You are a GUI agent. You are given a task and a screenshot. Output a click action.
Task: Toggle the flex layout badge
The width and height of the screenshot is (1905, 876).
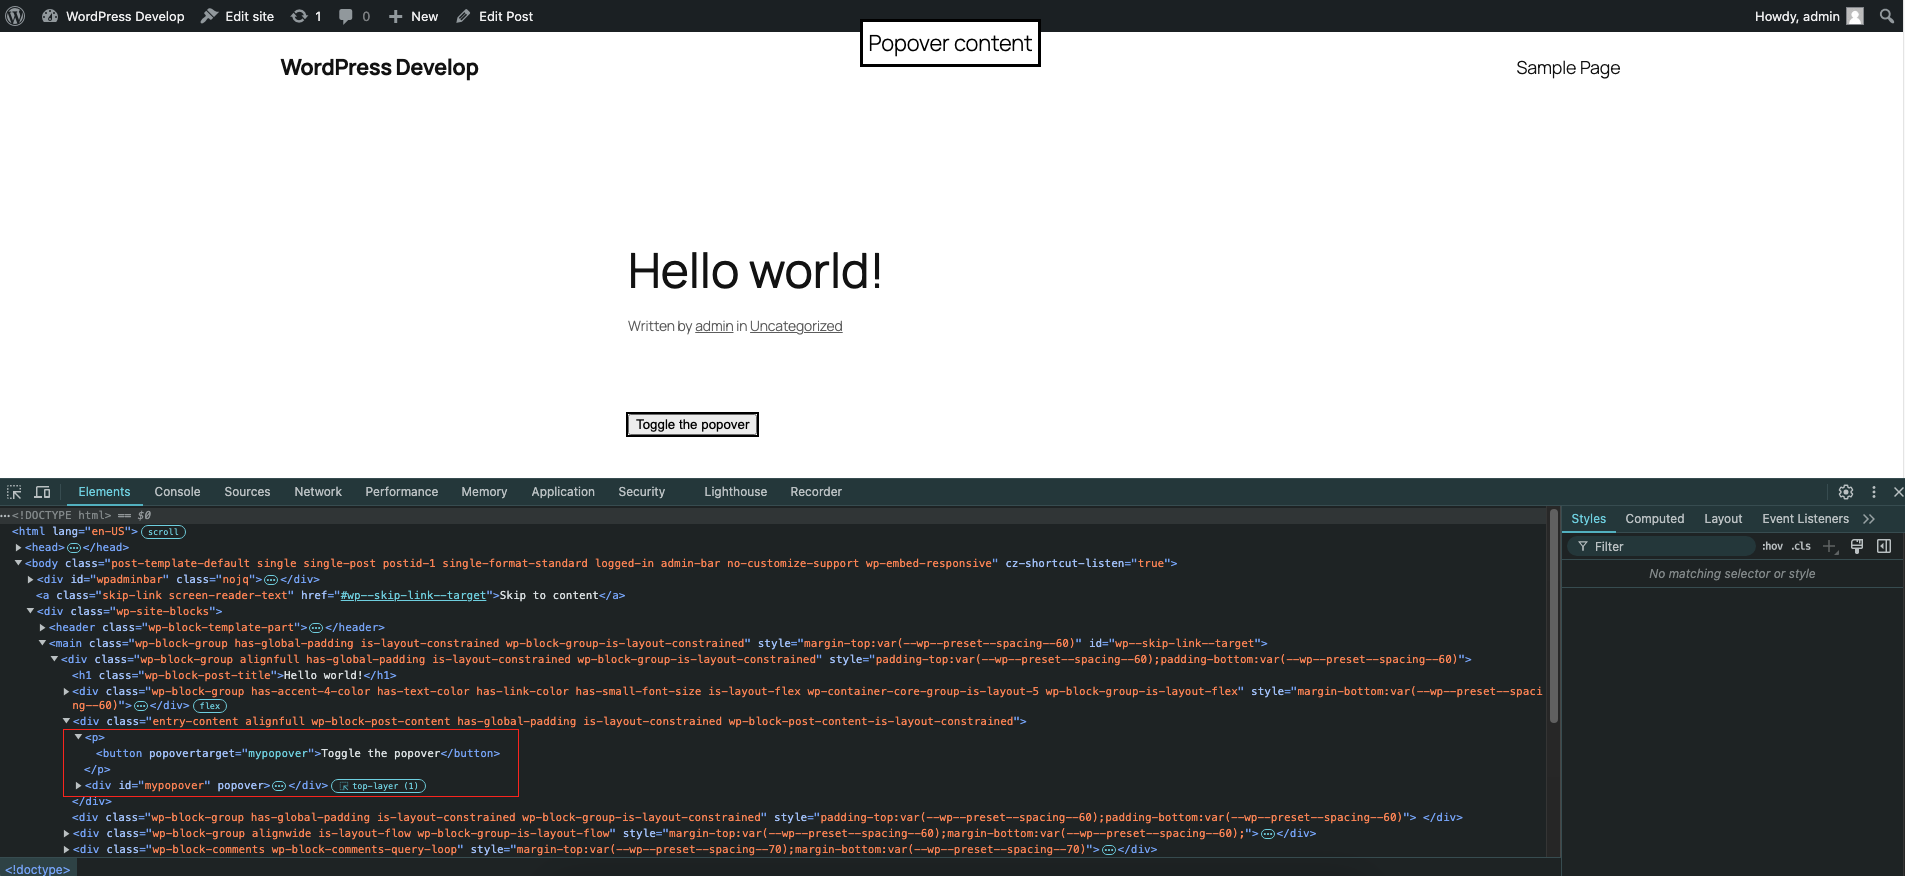(x=210, y=706)
